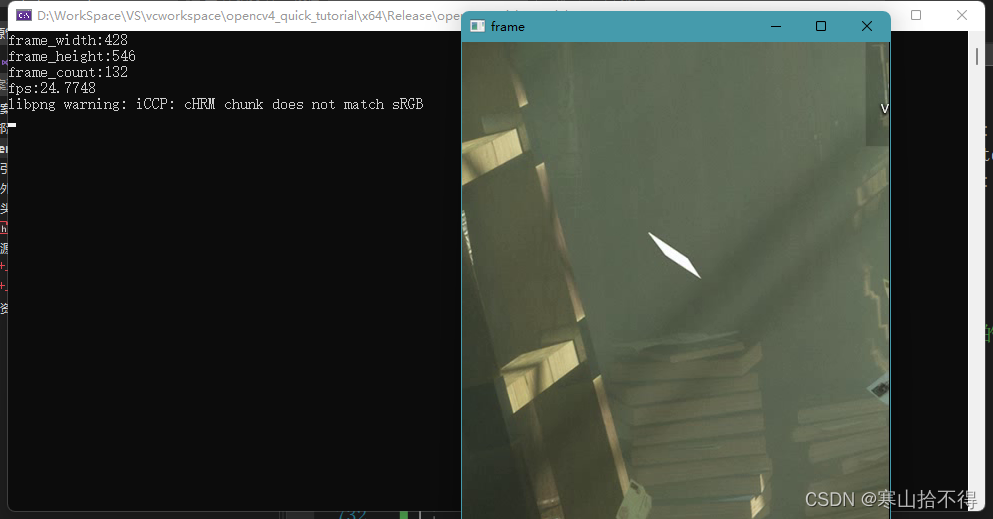Screen dimensions: 993x519
Task: Maximize the frame window
Action: [x=821, y=26]
